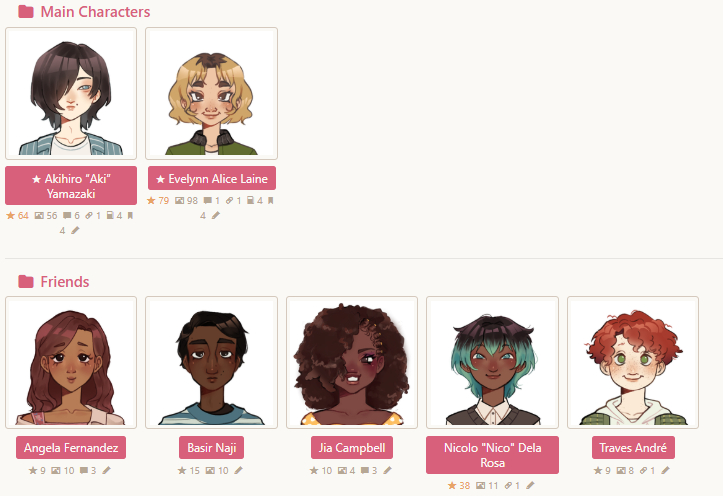
Task: Click the Main Characters folder title link
Action: [95, 12]
